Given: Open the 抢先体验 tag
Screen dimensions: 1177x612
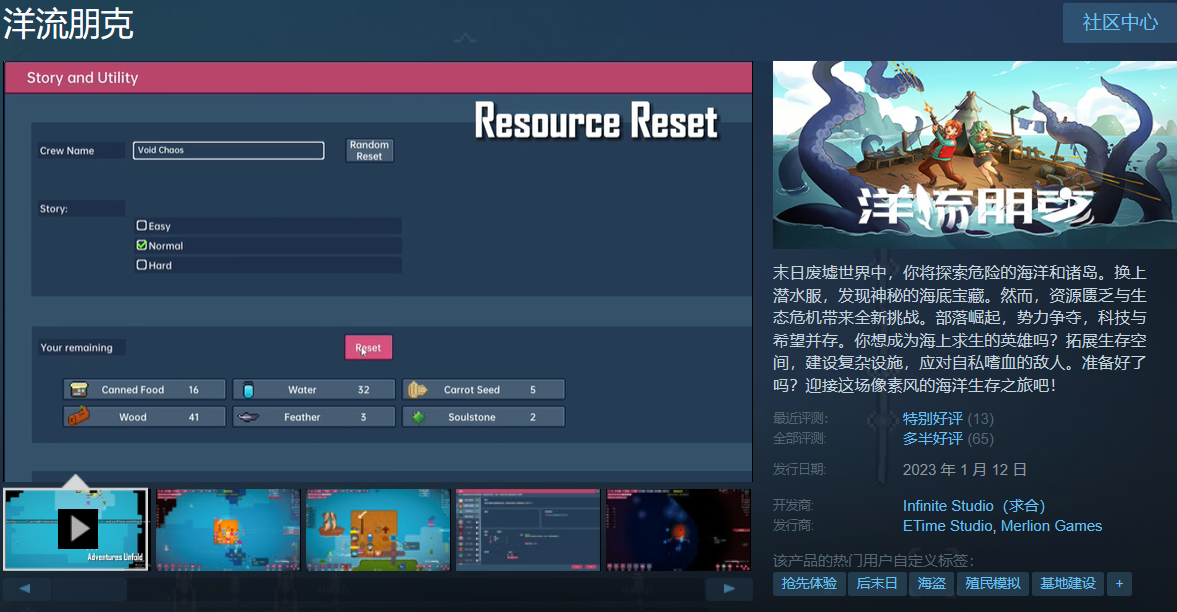Looking at the screenshot, I should [x=809, y=583].
